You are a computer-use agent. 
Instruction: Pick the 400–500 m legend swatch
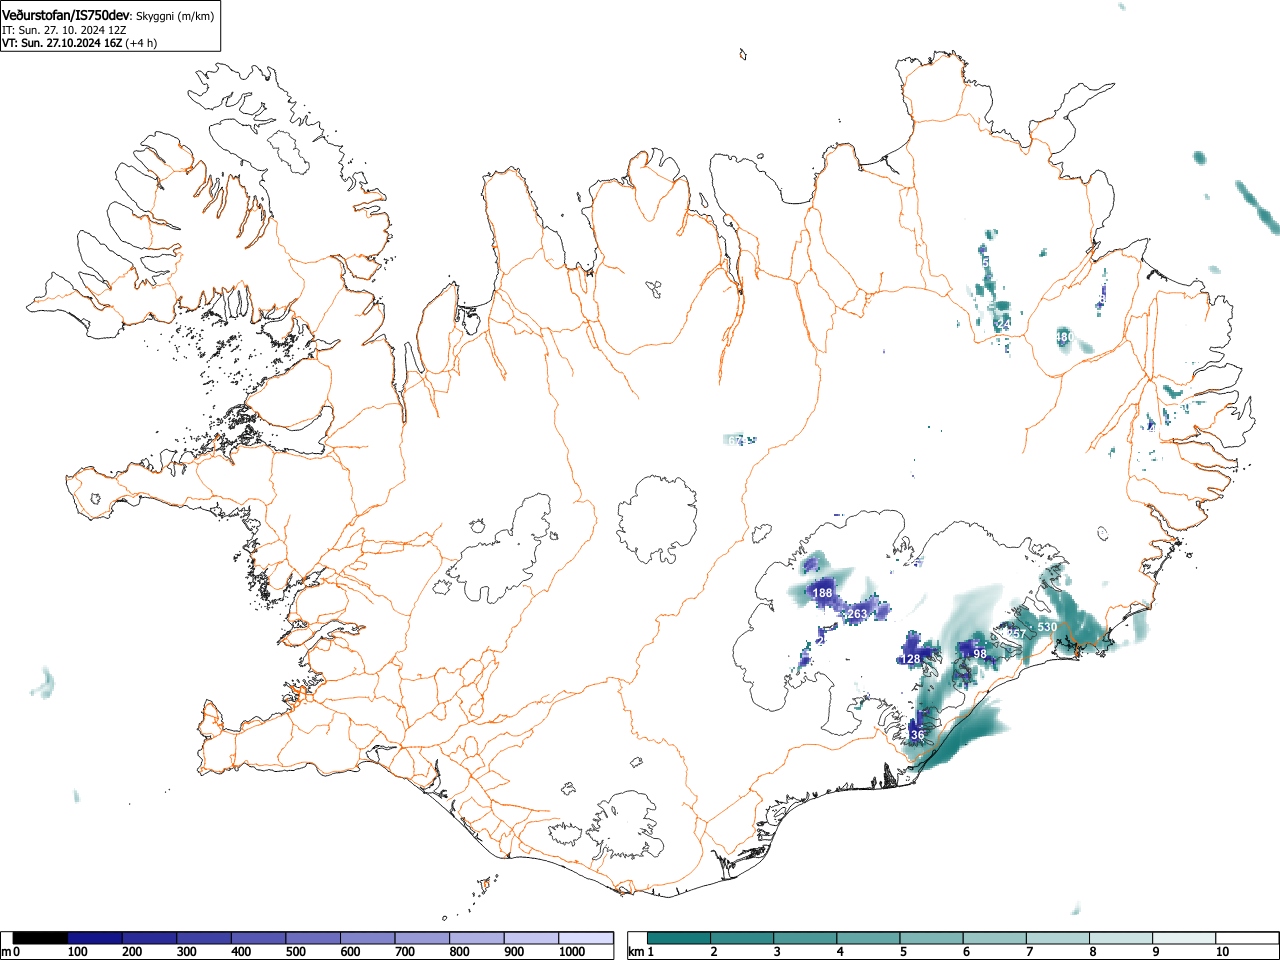pyautogui.click(x=259, y=938)
